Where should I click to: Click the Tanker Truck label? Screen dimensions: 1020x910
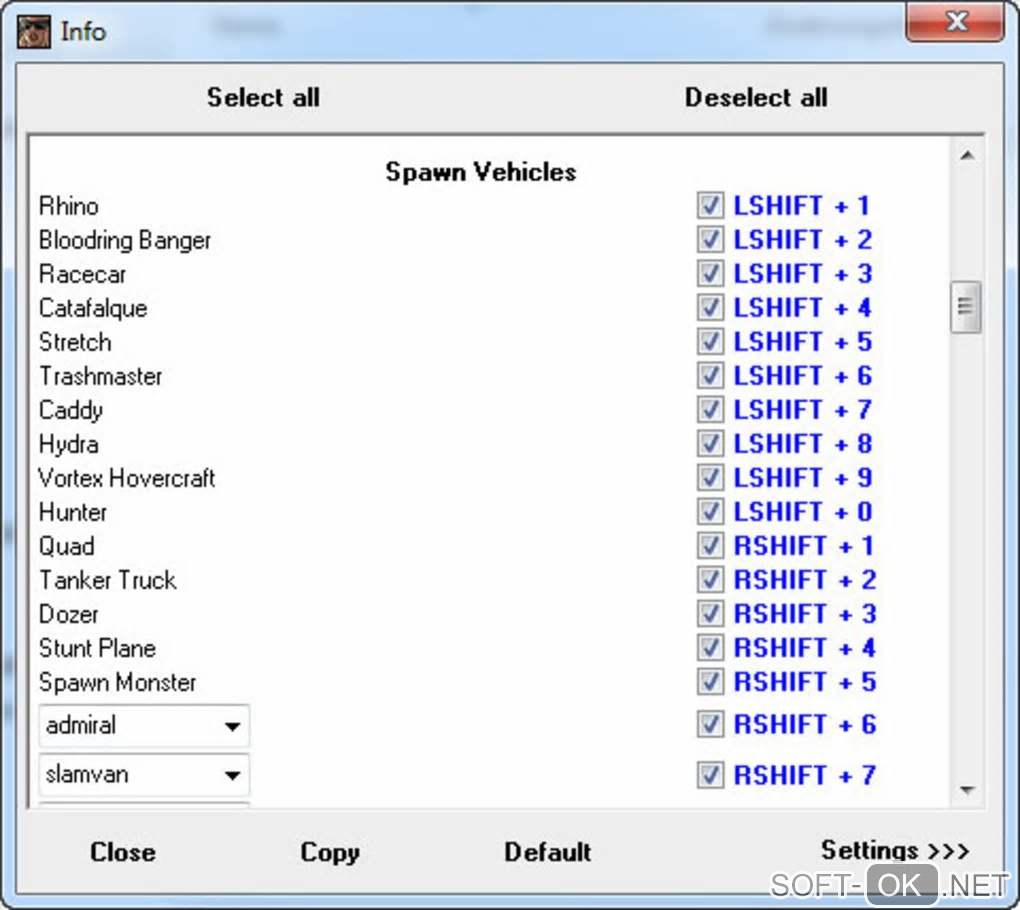pyautogui.click(x=108, y=580)
